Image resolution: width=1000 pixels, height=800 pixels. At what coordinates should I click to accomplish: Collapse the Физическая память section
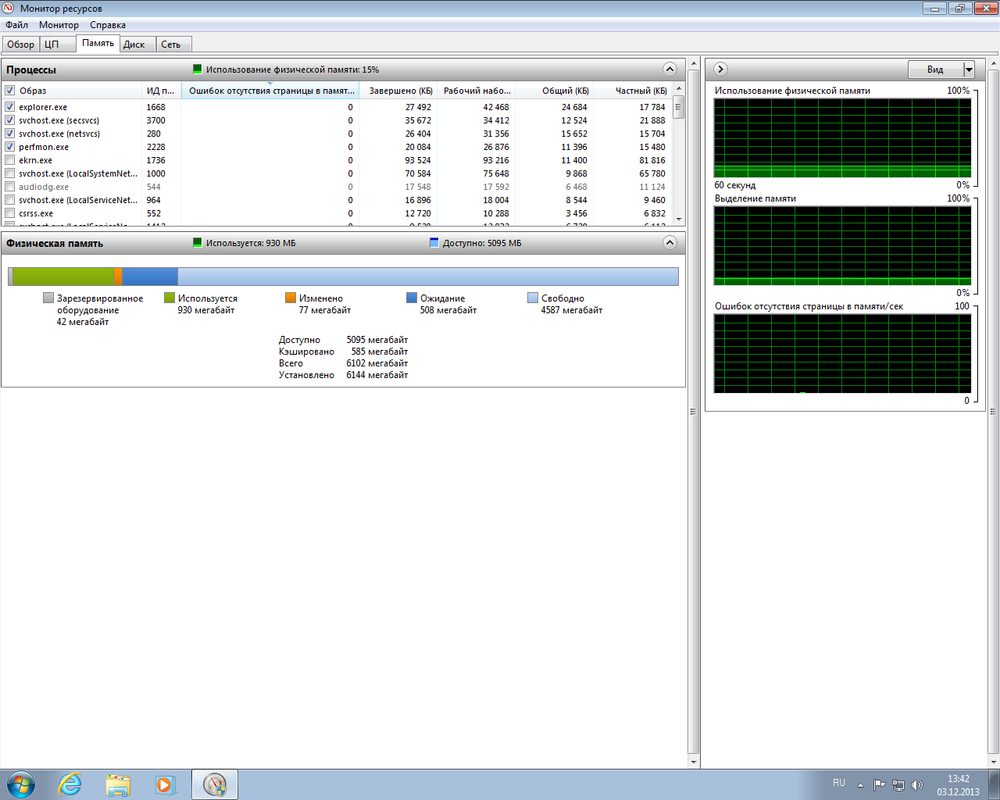pyautogui.click(x=670, y=242)
